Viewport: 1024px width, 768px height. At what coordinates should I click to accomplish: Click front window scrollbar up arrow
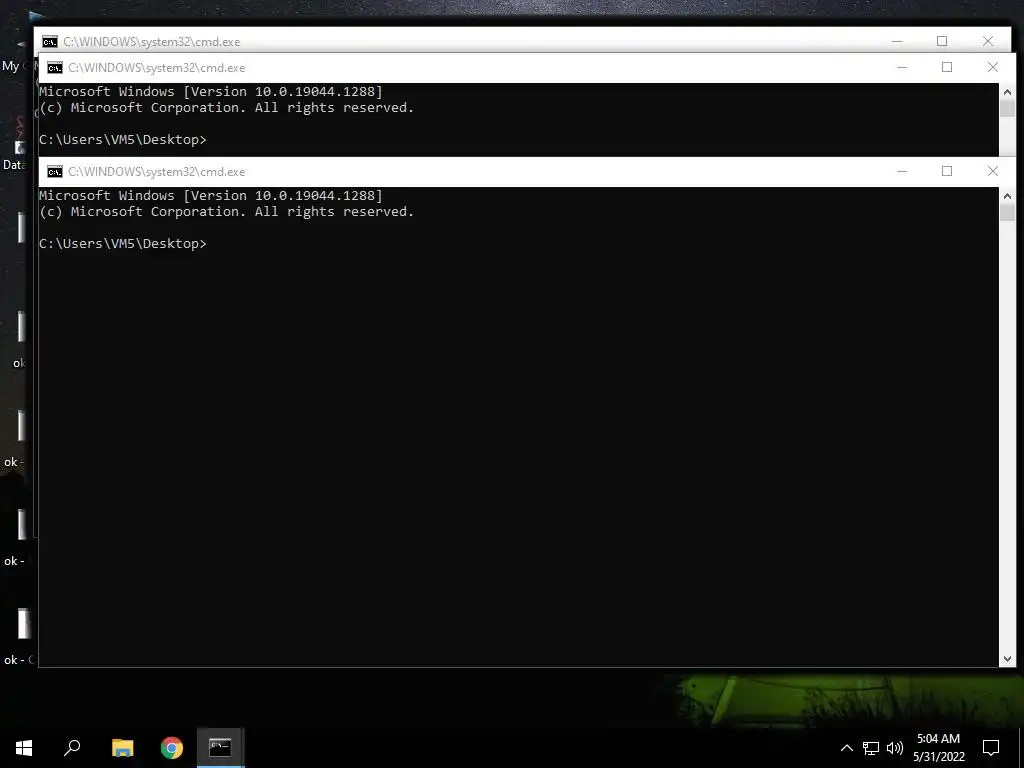point(1007,195)
